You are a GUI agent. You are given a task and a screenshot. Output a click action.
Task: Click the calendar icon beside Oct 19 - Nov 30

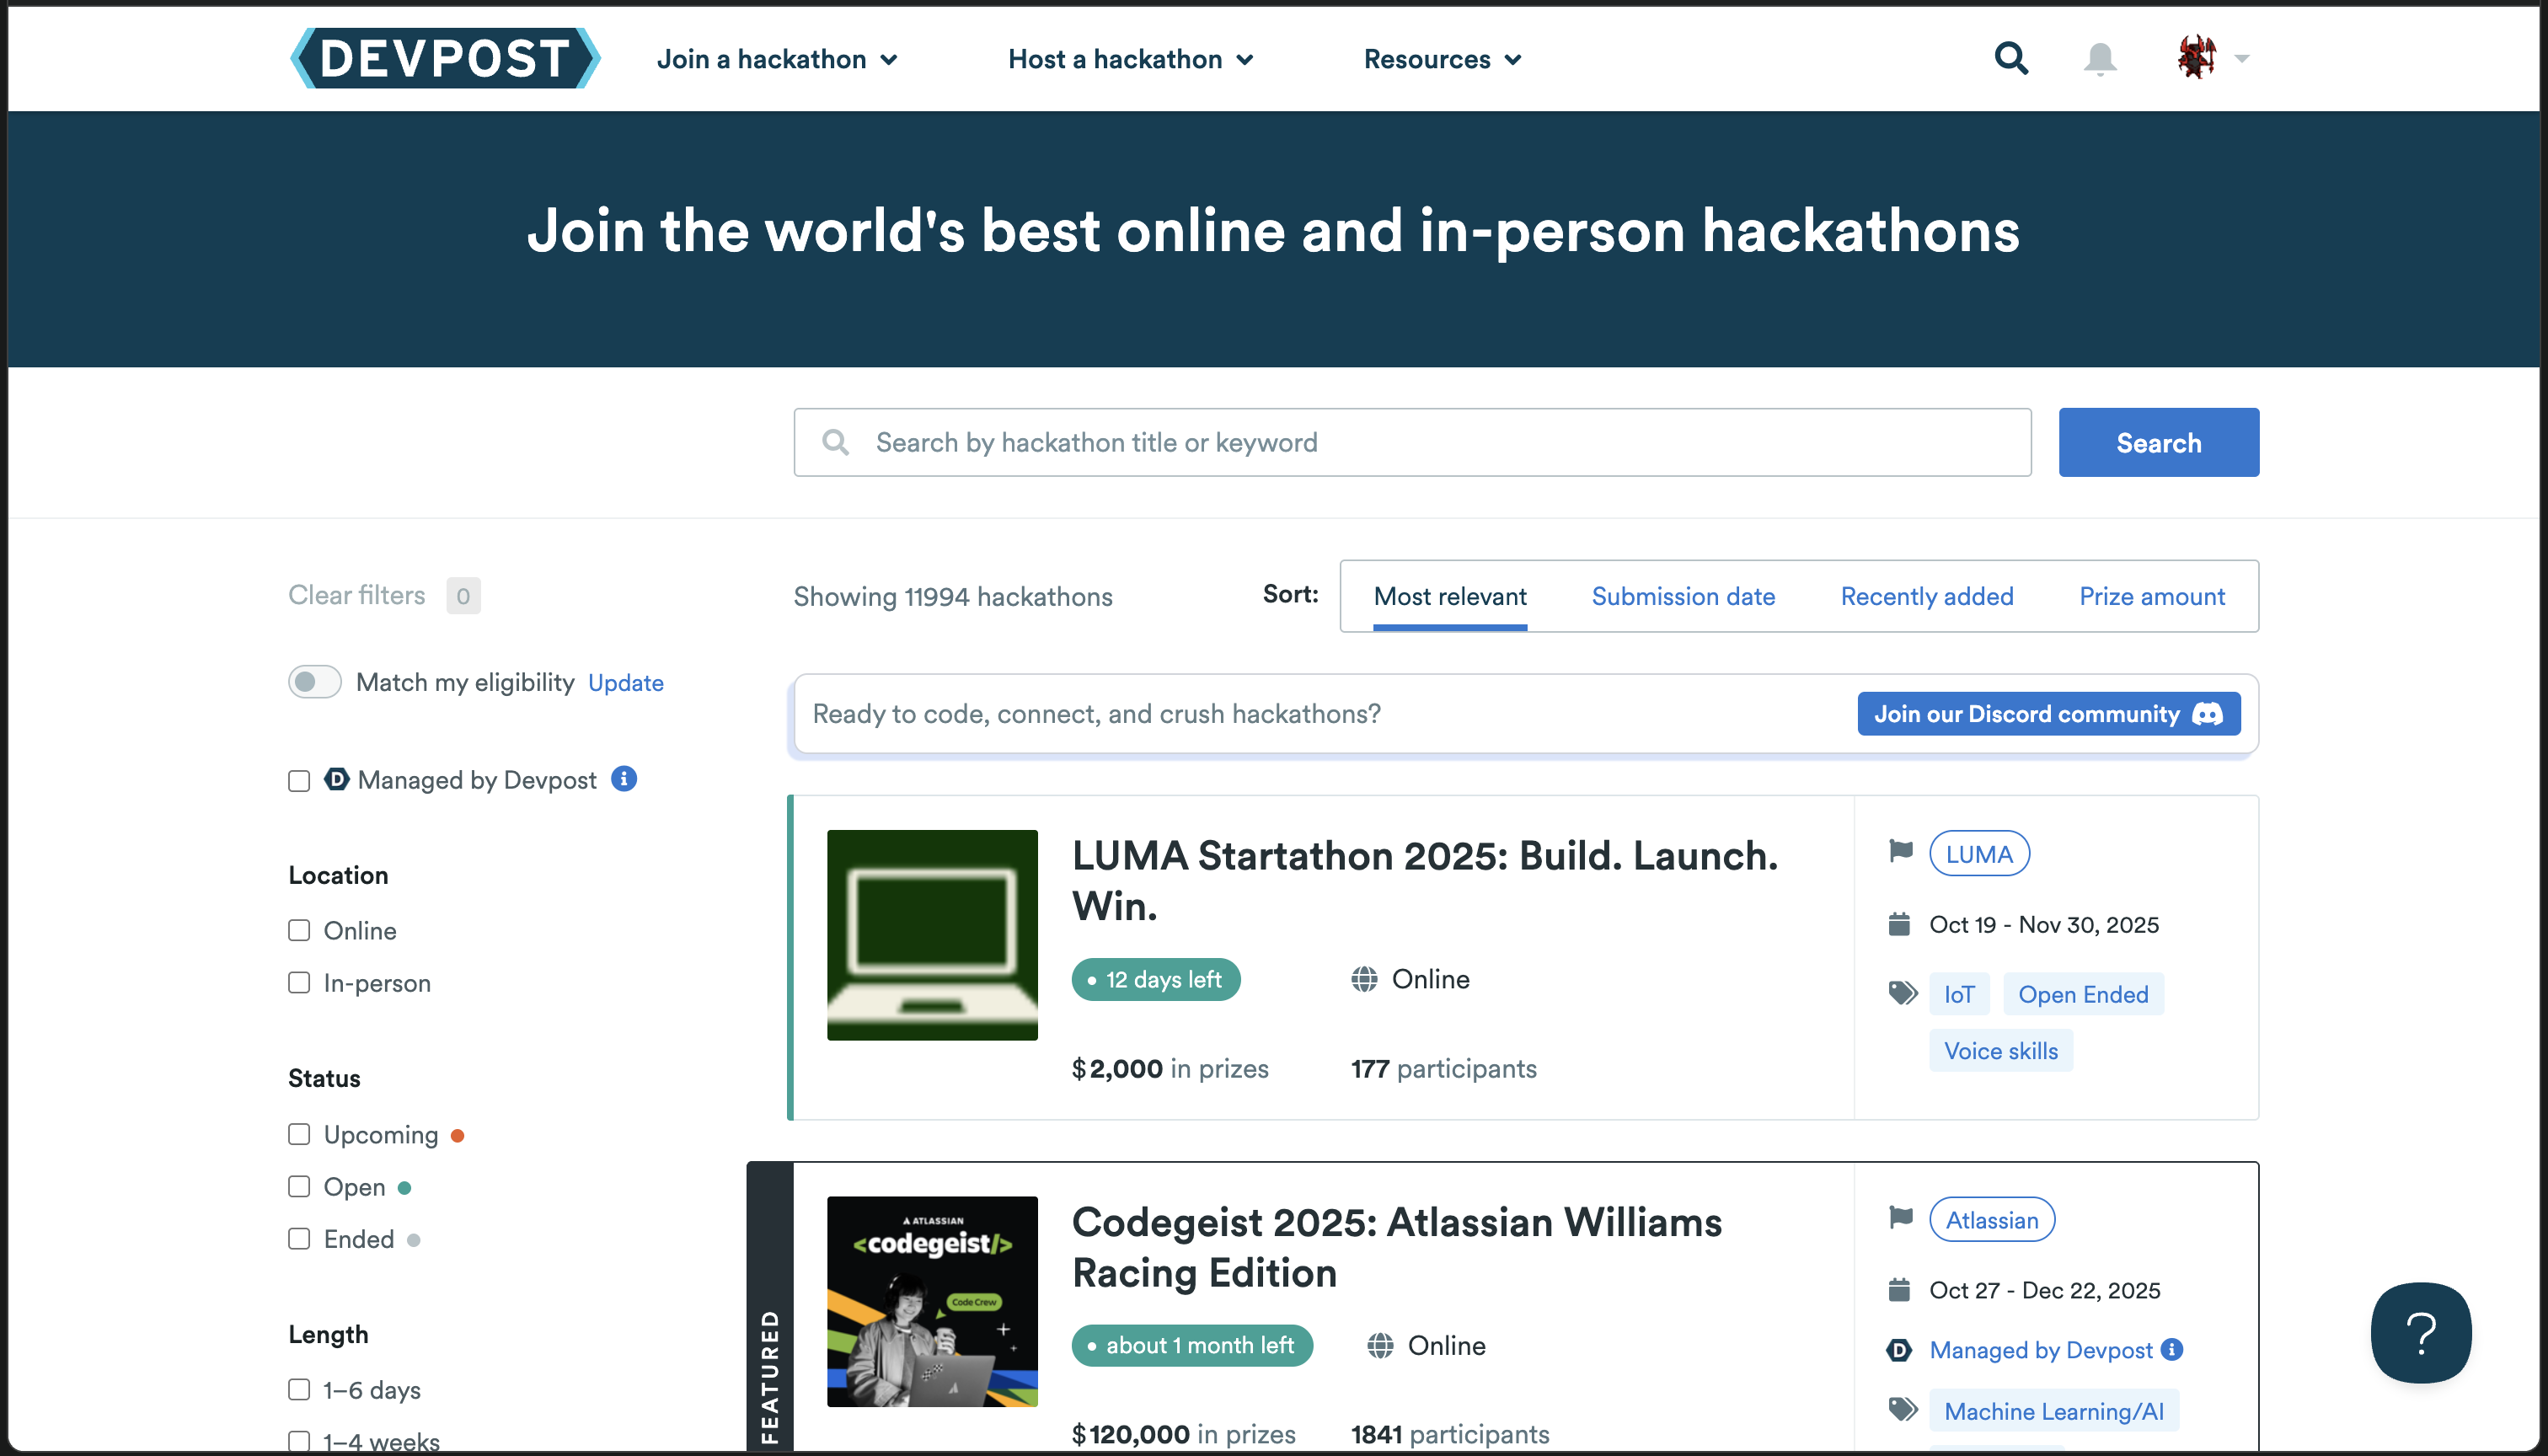click(x=1899, y=924)
